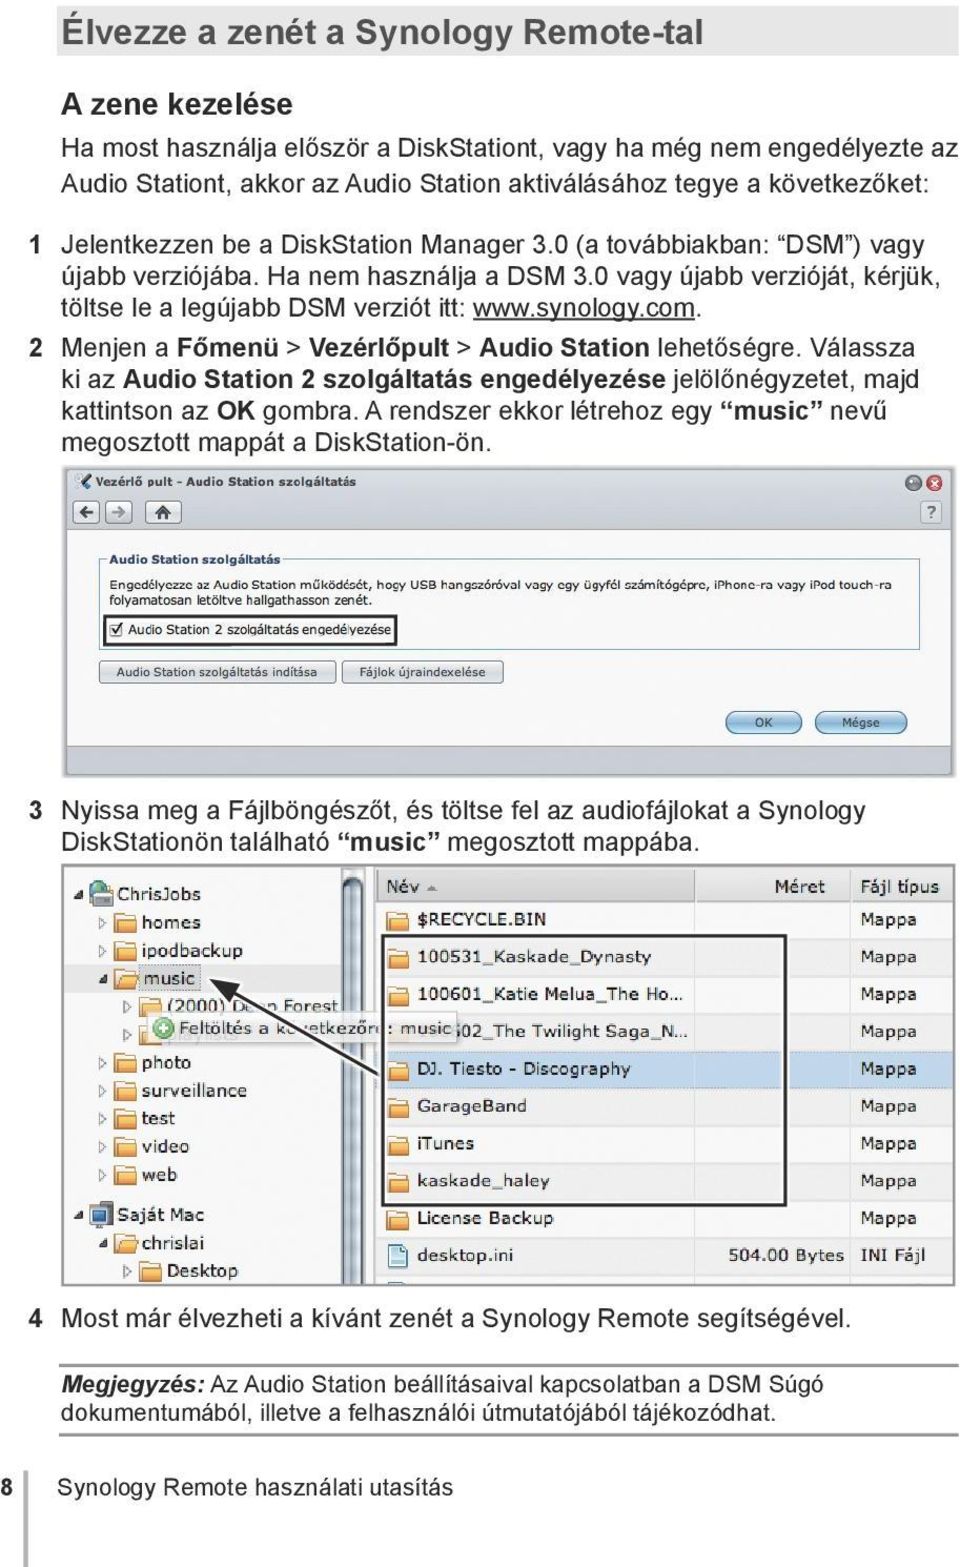Click the web folder icon

(x=125, y=1174)
